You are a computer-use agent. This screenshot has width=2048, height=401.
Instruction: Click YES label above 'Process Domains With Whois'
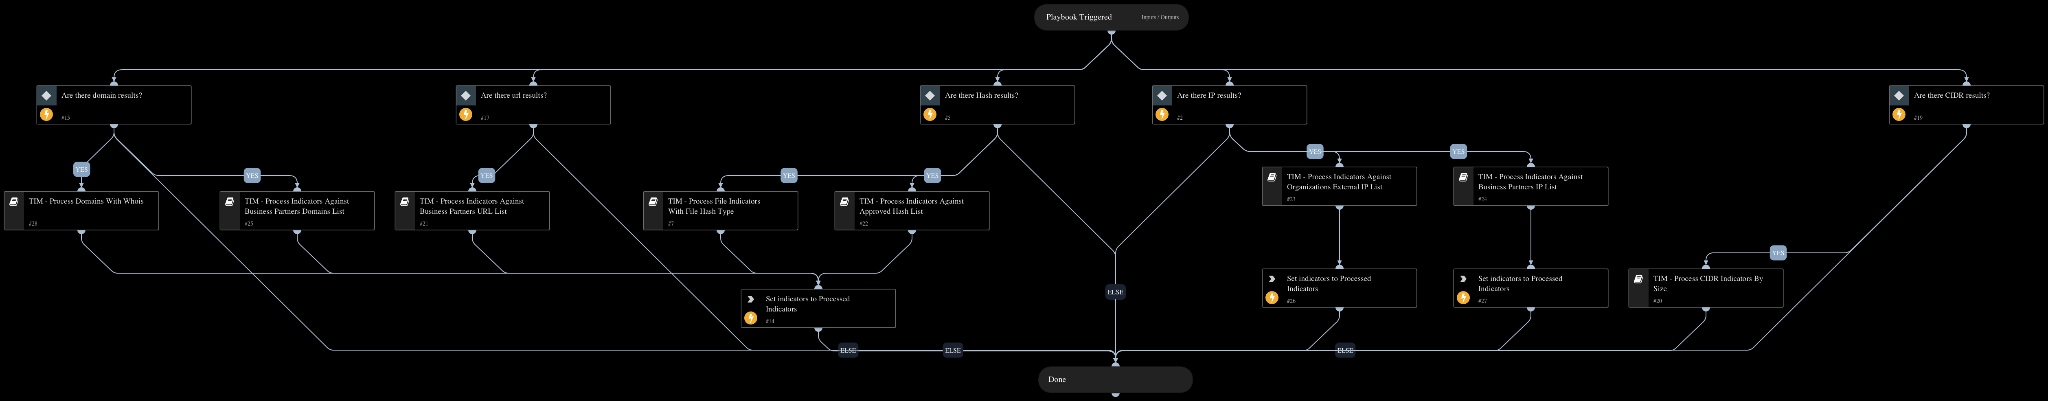[82, 169]
